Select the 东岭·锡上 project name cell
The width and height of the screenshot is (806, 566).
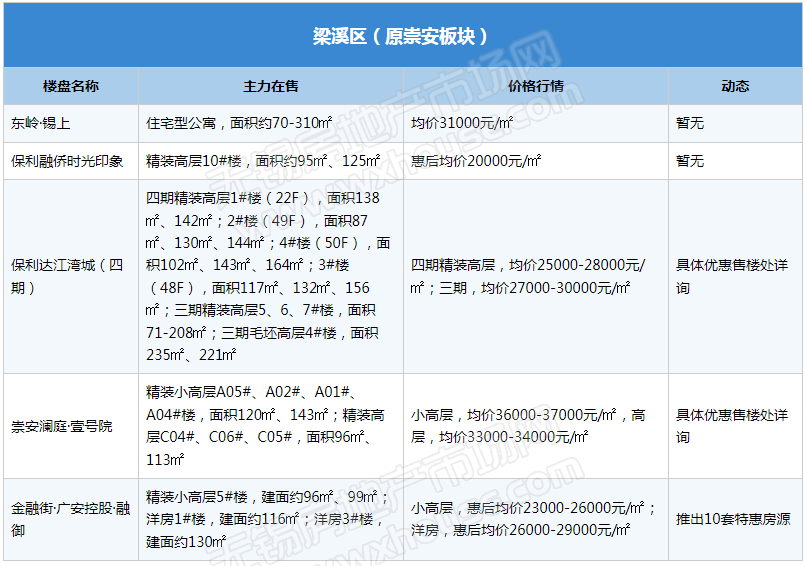coord(41,124)
